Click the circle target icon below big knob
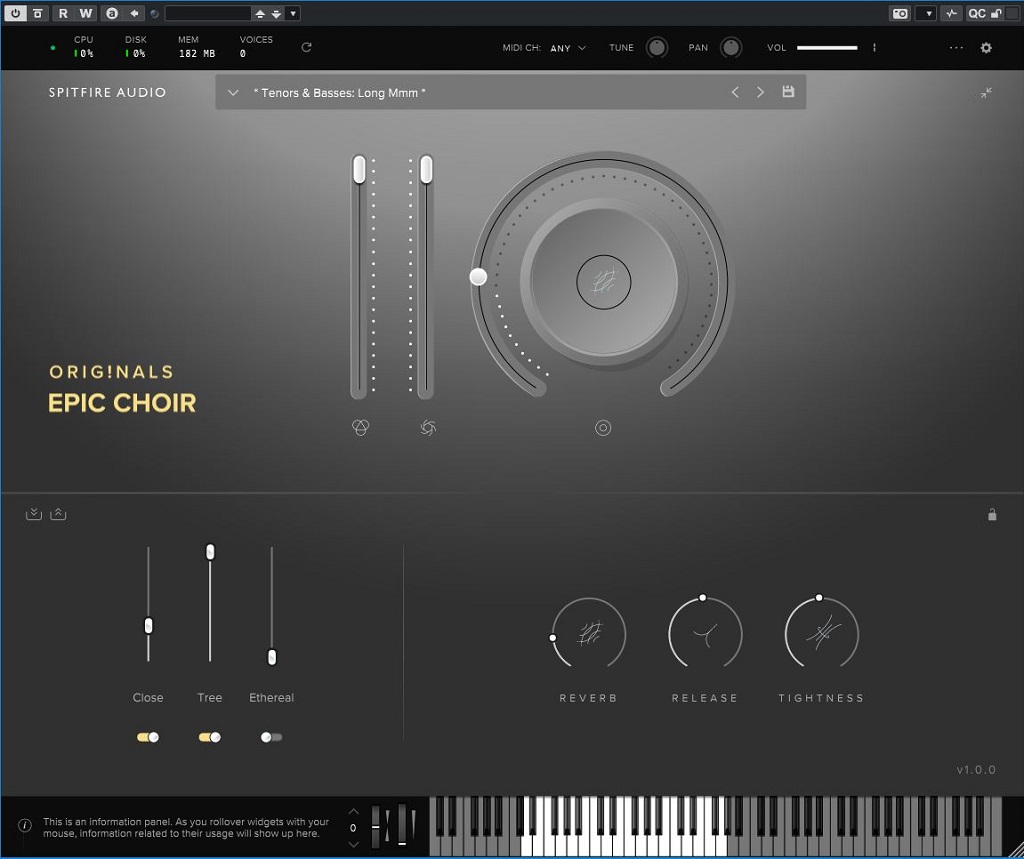 click(x=603, y=428)
